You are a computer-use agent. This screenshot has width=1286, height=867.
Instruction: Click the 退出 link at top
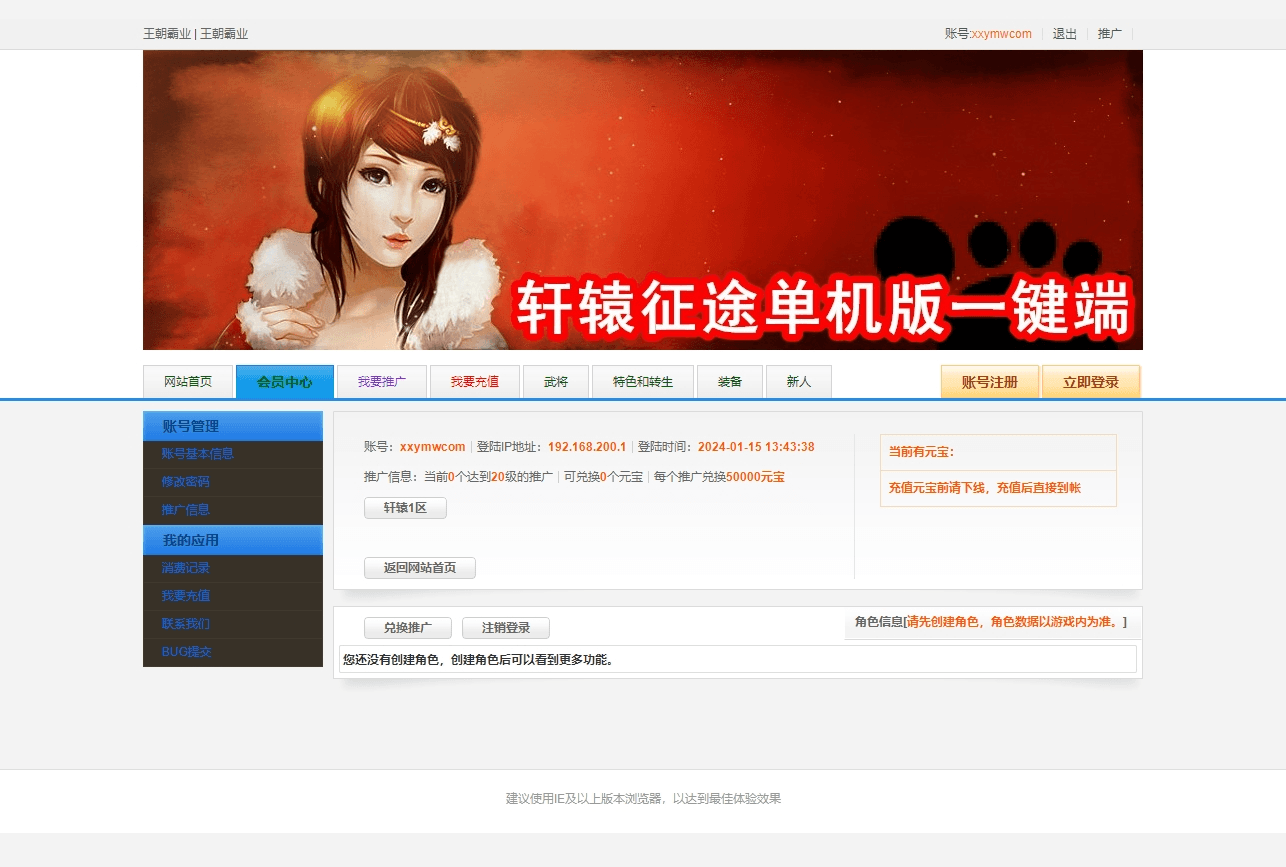click(x=1065, y=34)
